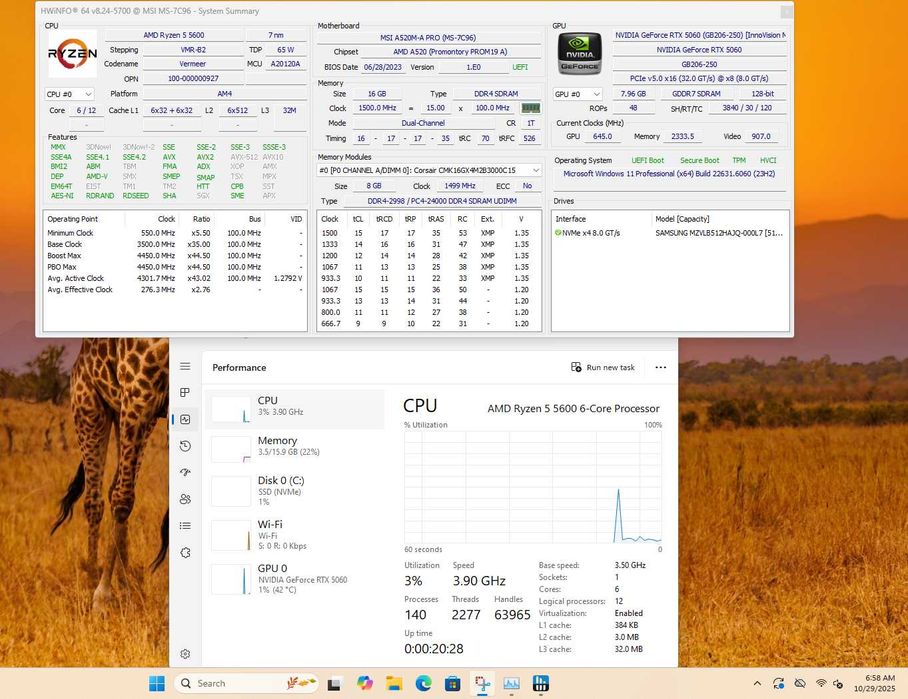This screenshot has width=908, height=699.
Task: Click UEFI Boot status label
Action: (647, 160)
